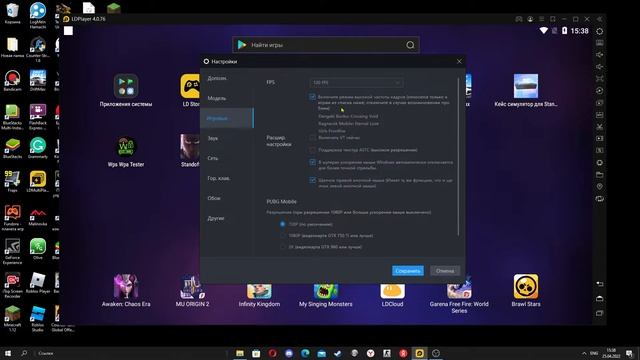
Task: Click Windows taskbar search icon
Action: (24, 353)
